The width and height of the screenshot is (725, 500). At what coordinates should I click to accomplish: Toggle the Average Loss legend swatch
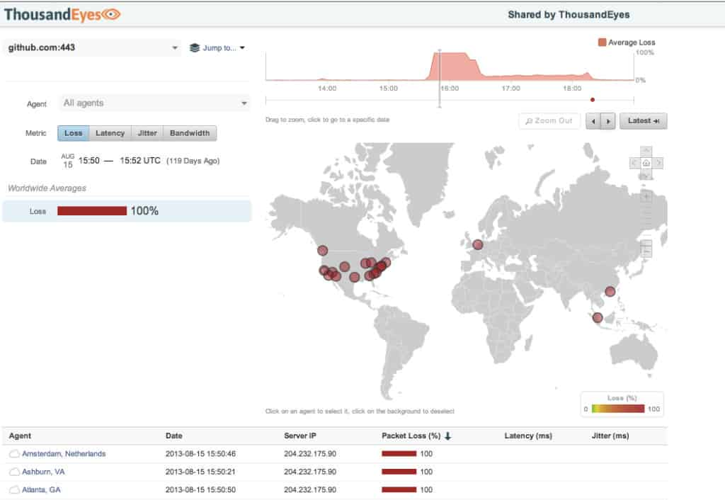click(602, 43)
